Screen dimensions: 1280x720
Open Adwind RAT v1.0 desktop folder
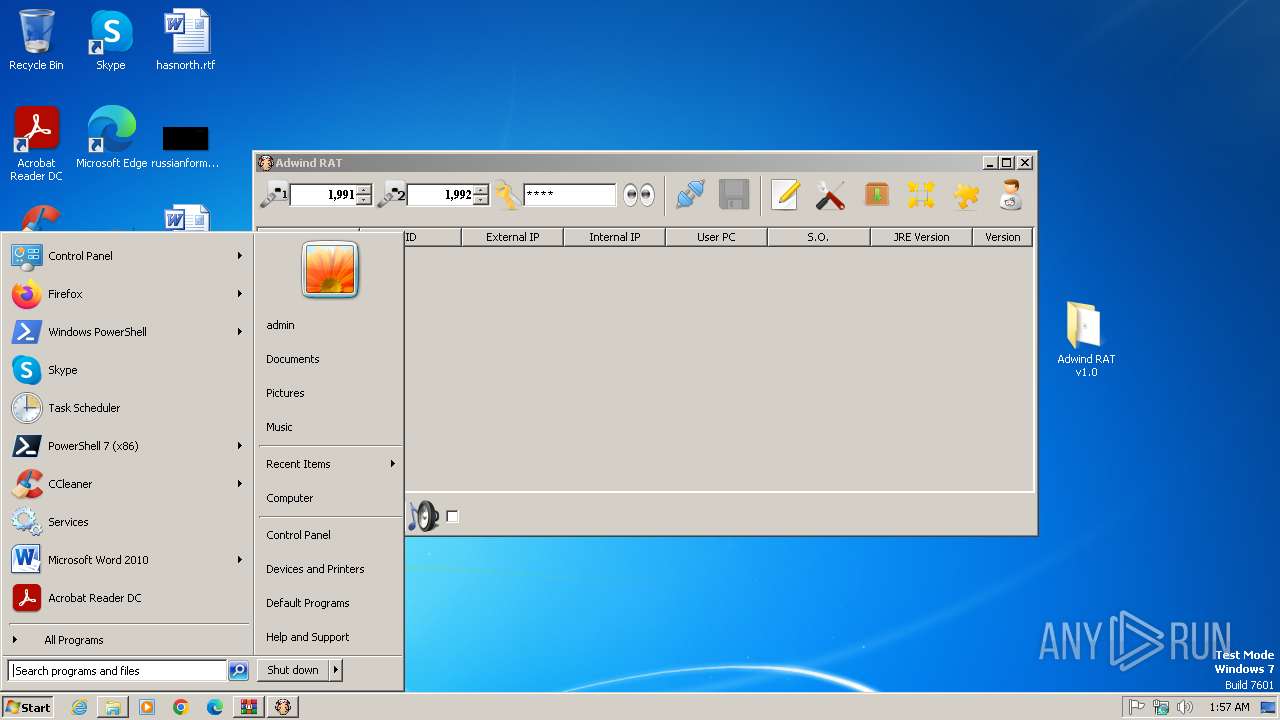point(1085,338)
